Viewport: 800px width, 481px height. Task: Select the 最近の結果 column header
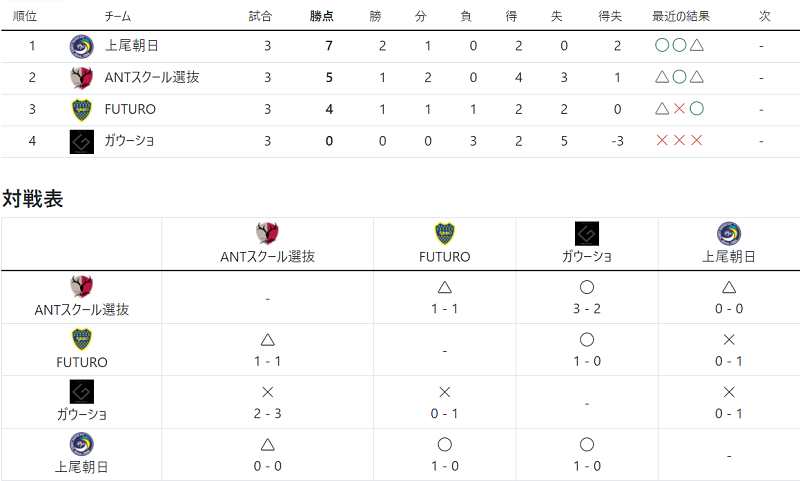pos(681,16)
